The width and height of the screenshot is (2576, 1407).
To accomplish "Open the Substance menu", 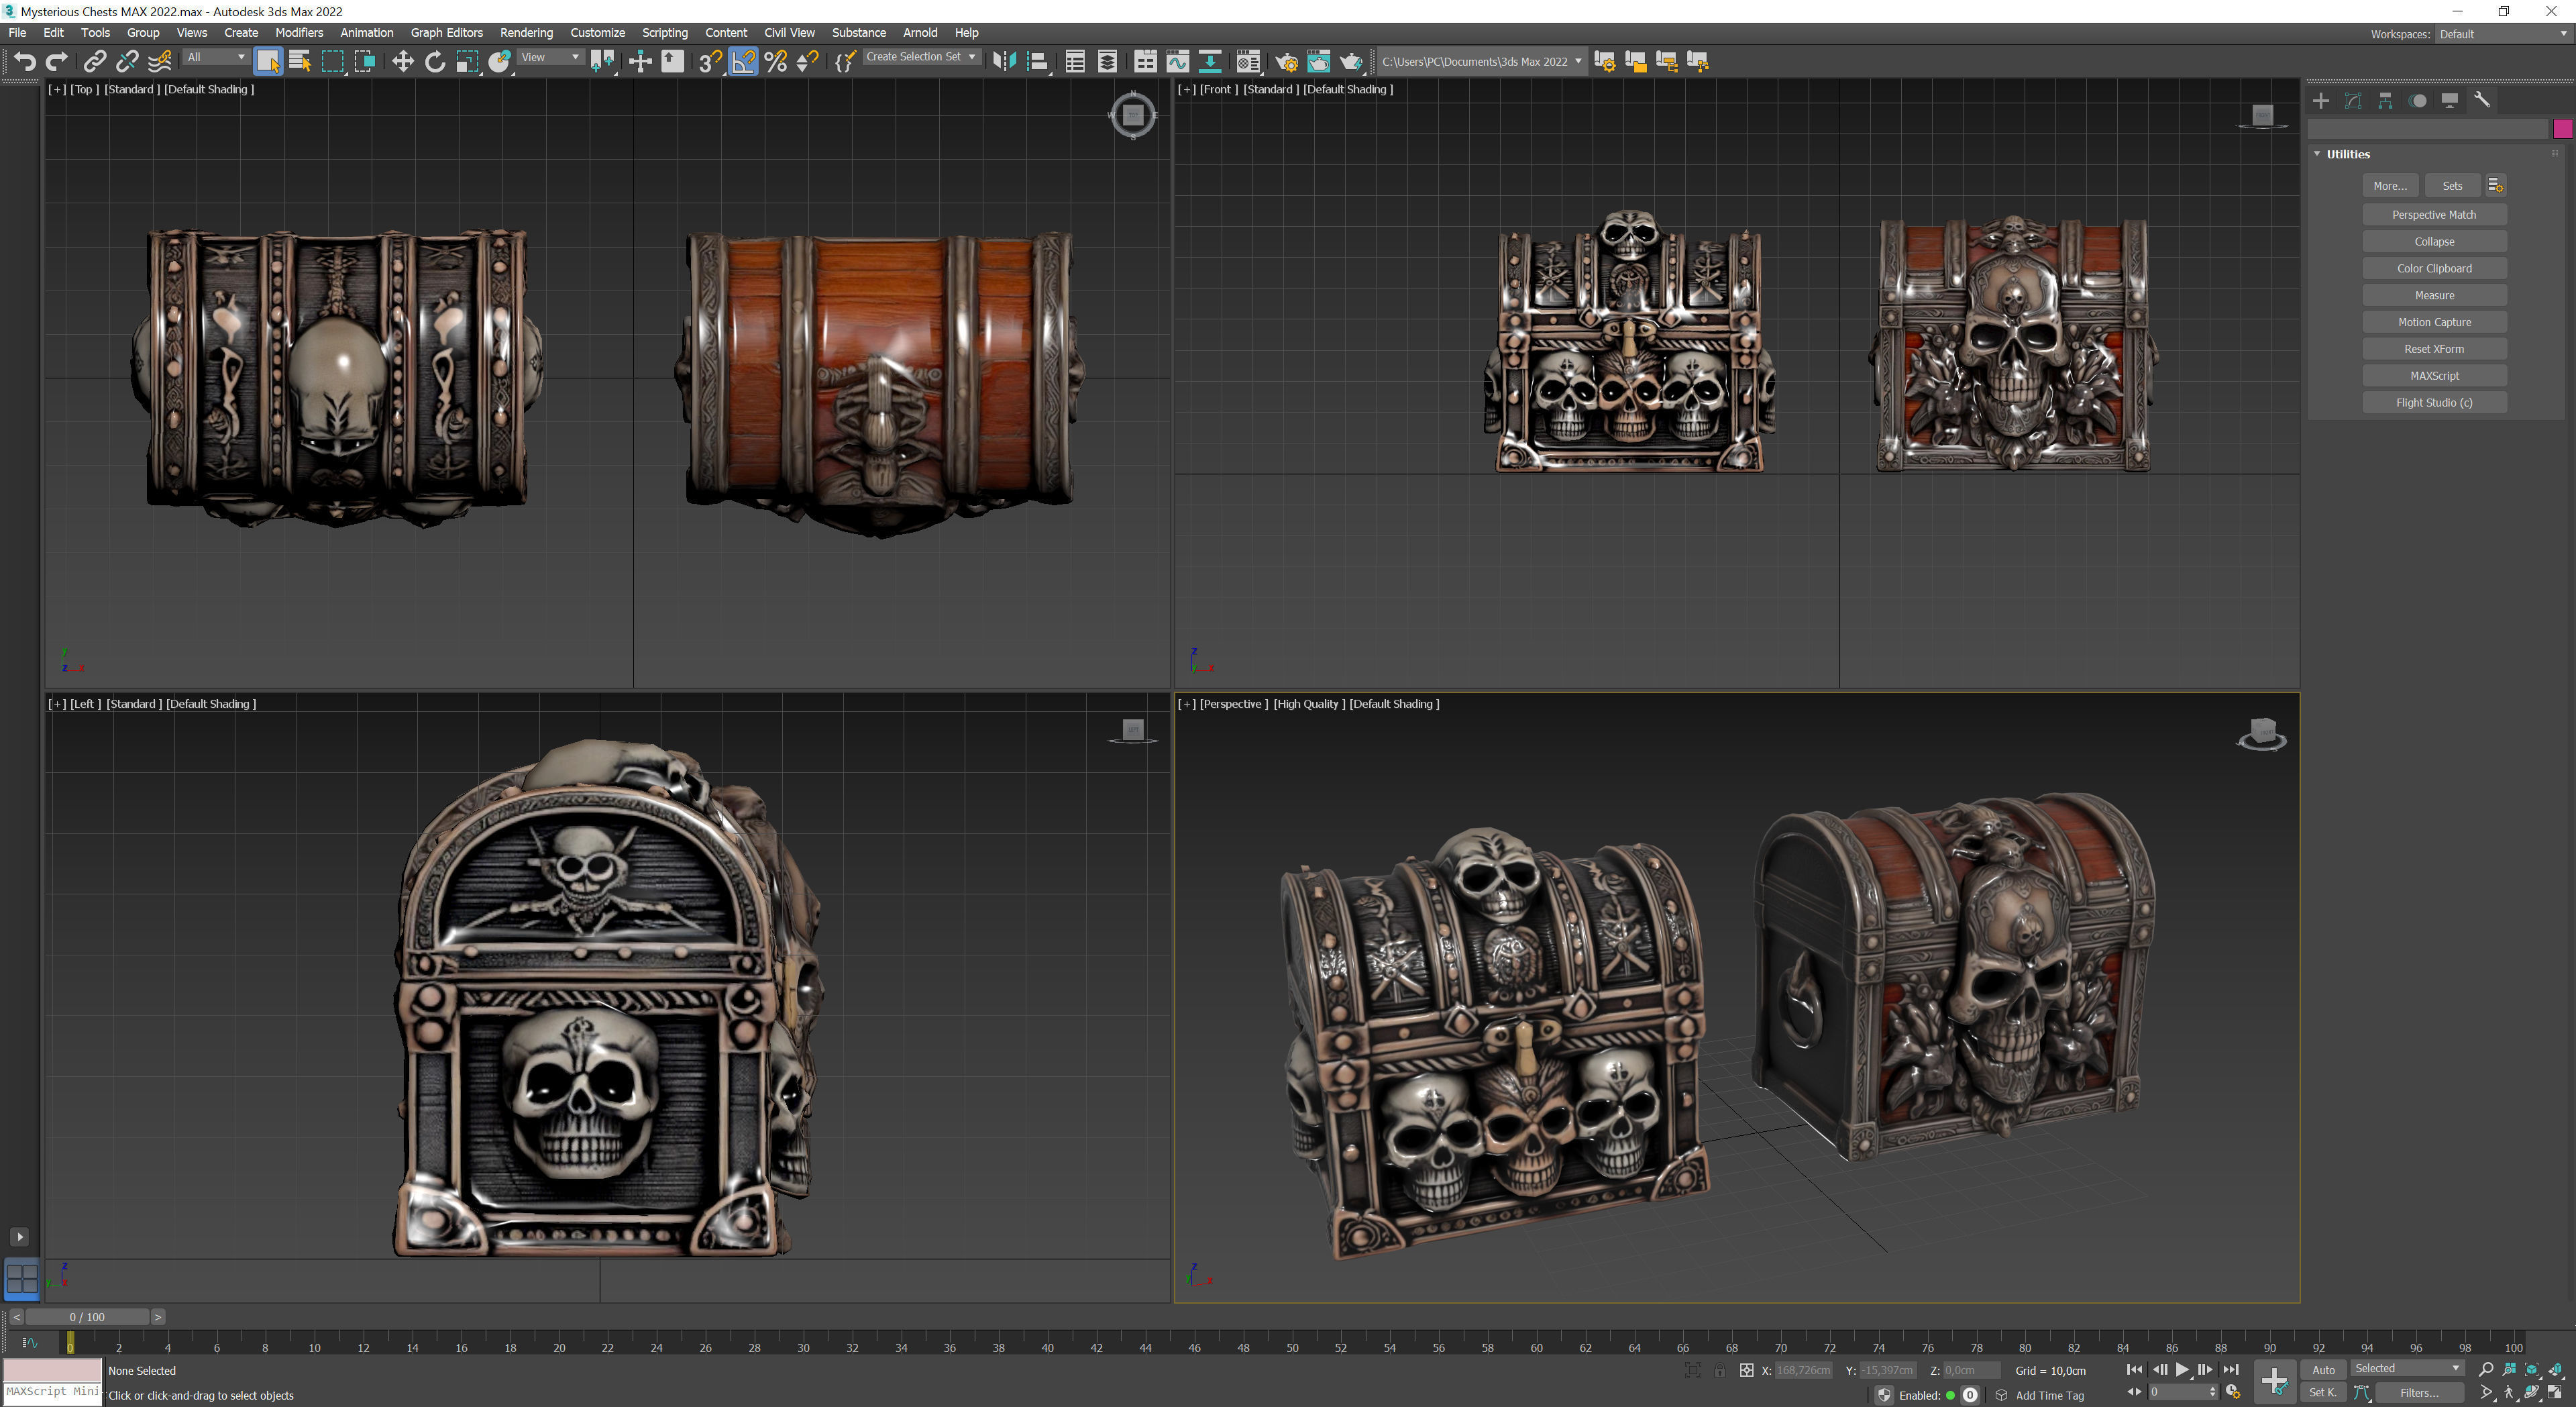I will (858, 33).
